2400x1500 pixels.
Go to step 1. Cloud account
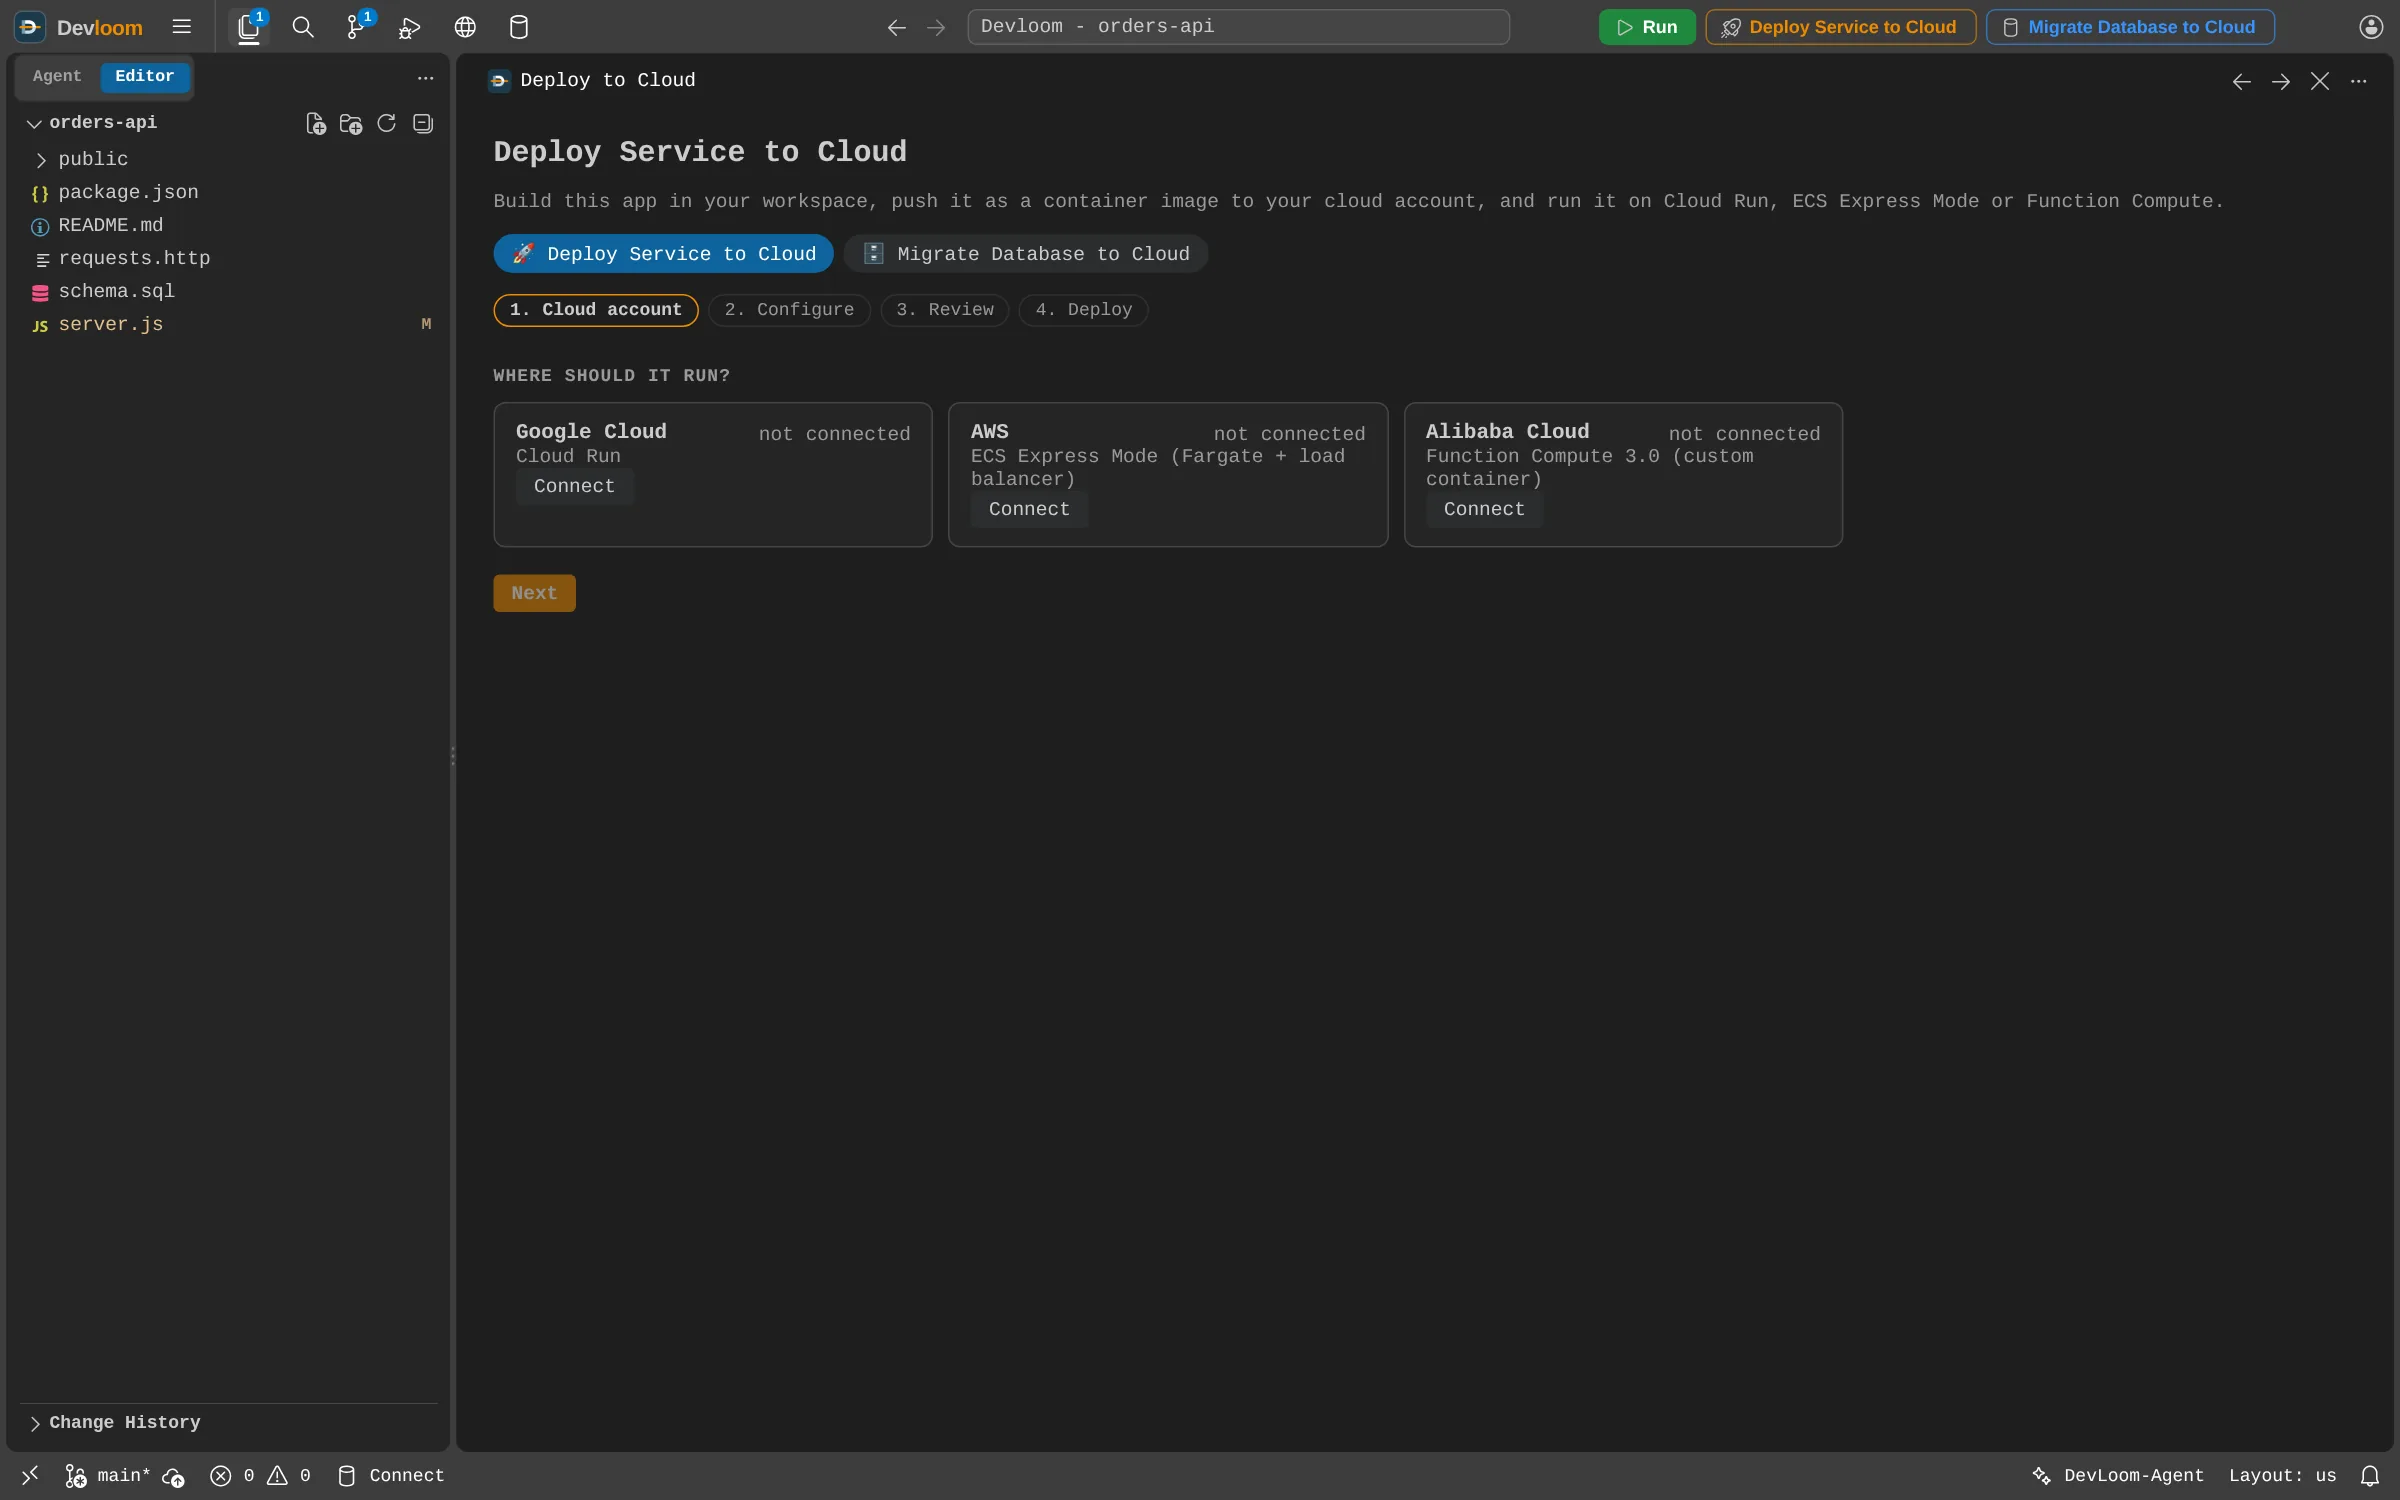(x=596, y=310)
